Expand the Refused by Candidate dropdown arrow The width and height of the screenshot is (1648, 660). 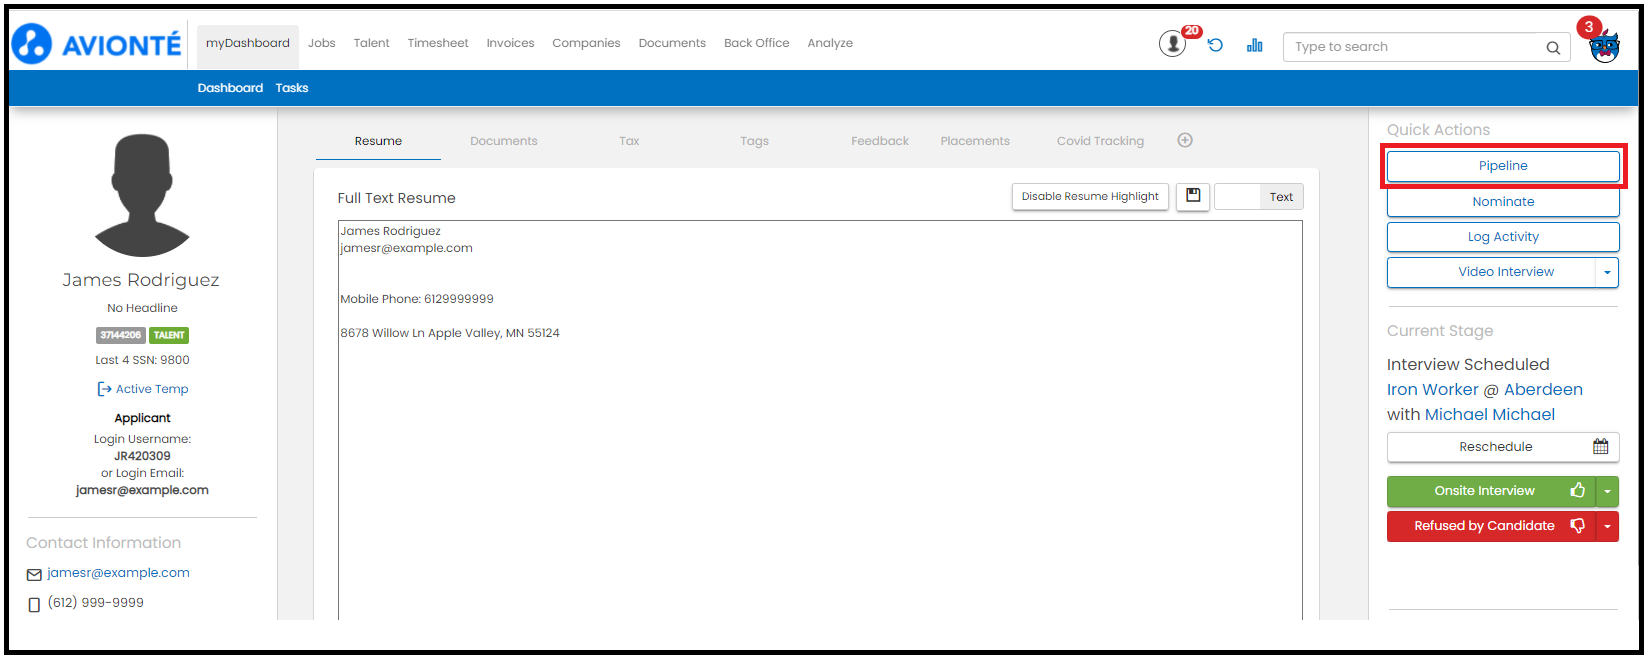[1607, 526]
